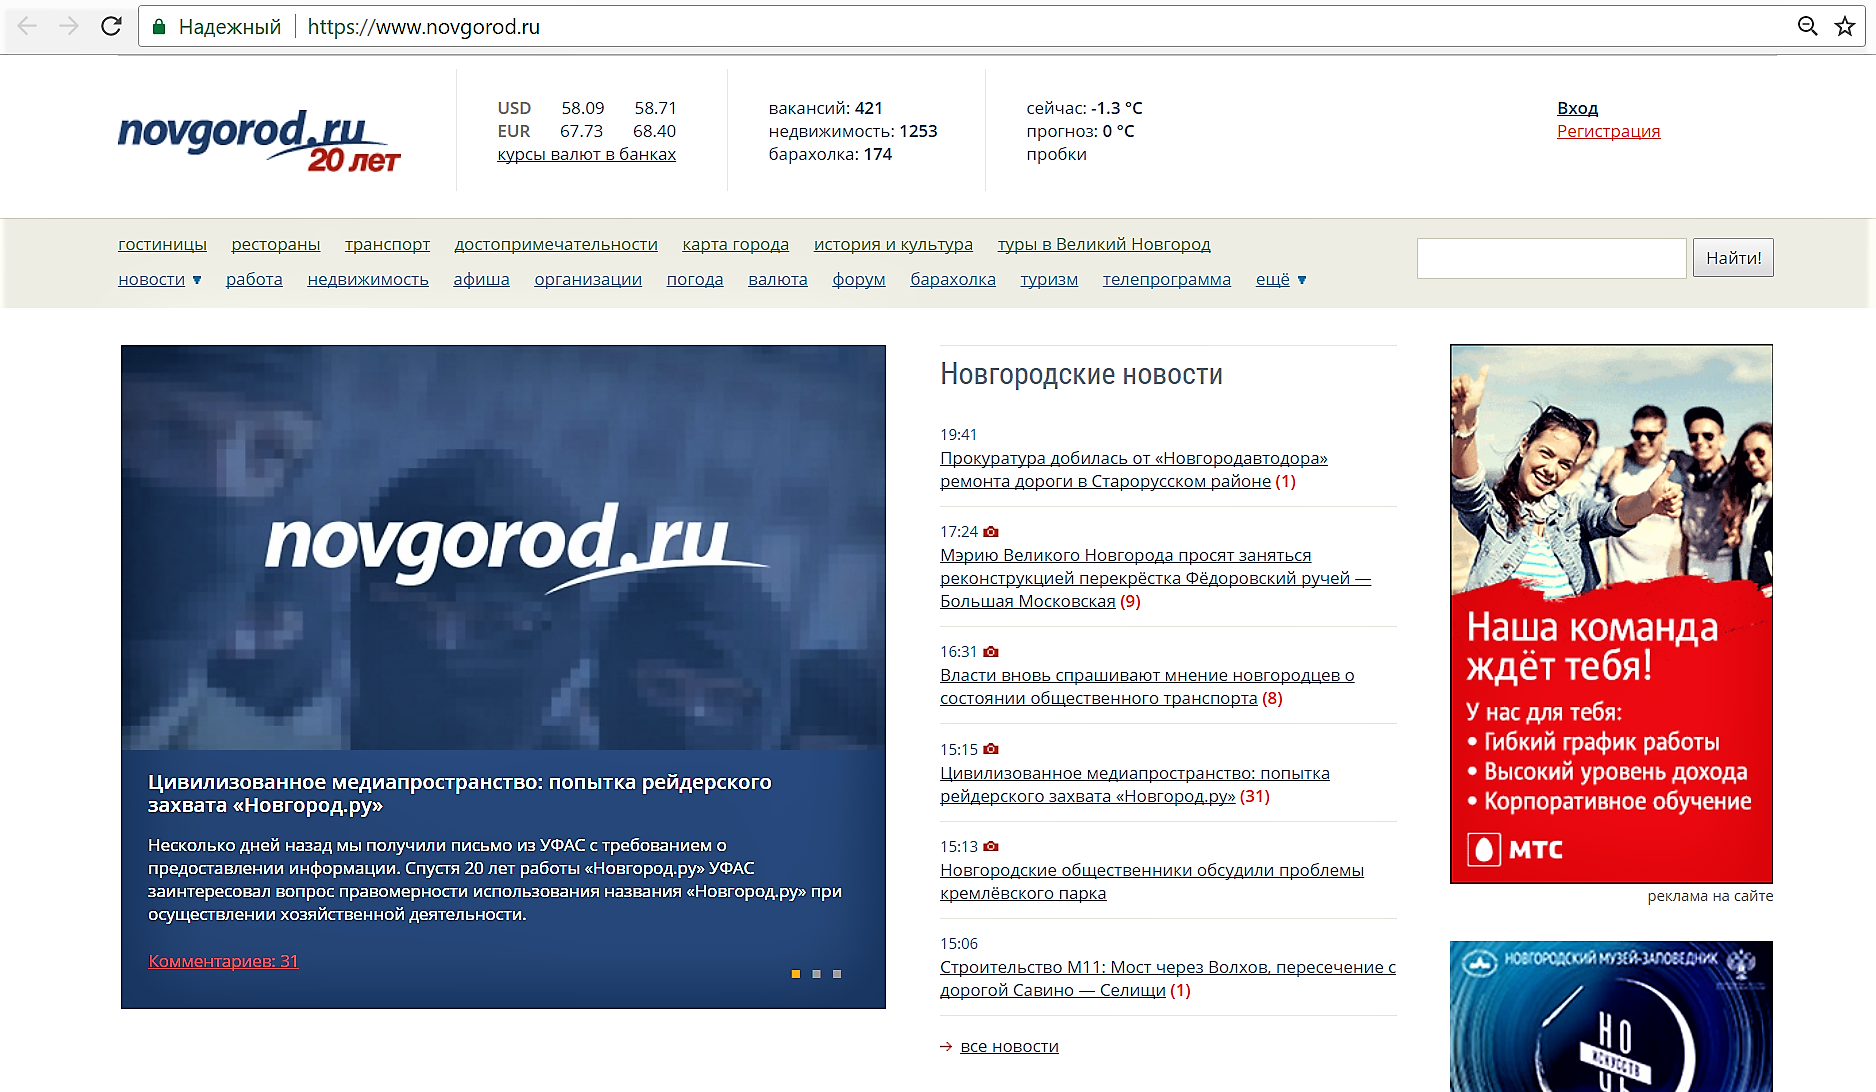The image size is (1876, 1092).
Task: Click the zoom magnifier icon in address bar
Action: 1807,26
